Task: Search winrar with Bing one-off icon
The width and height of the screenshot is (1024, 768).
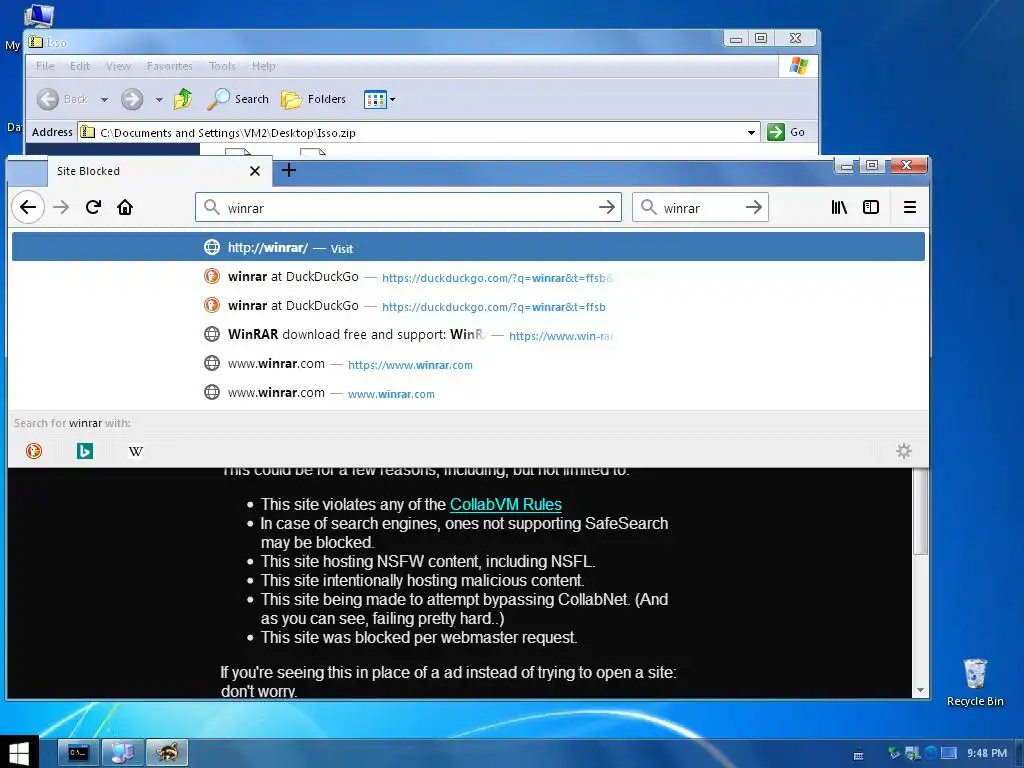Action: 85,451
